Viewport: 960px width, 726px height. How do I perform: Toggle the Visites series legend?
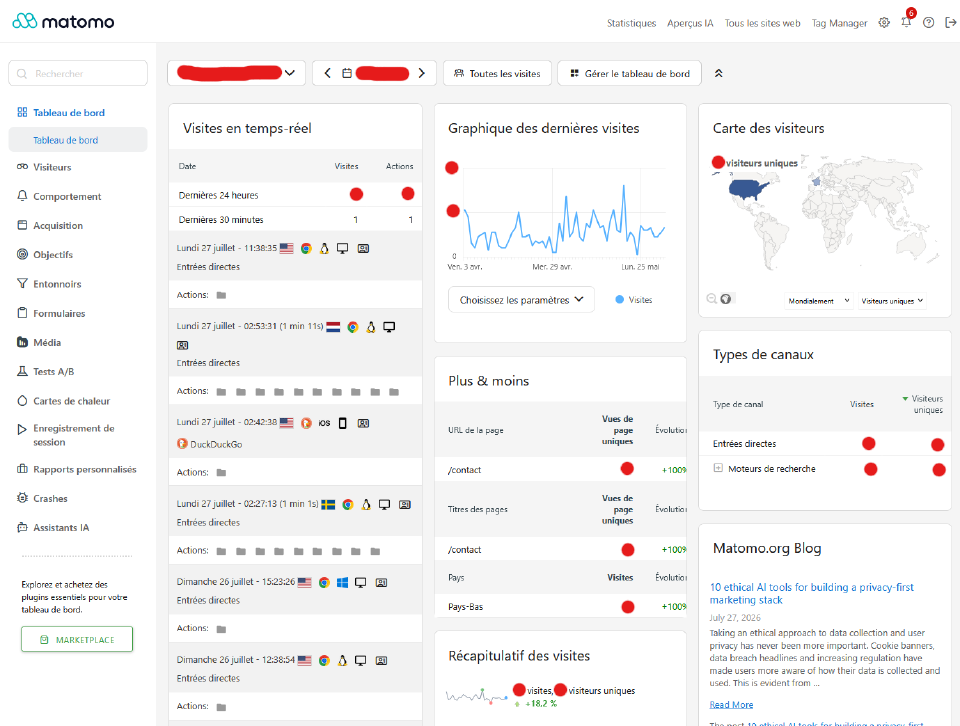(x=634, y=300)
